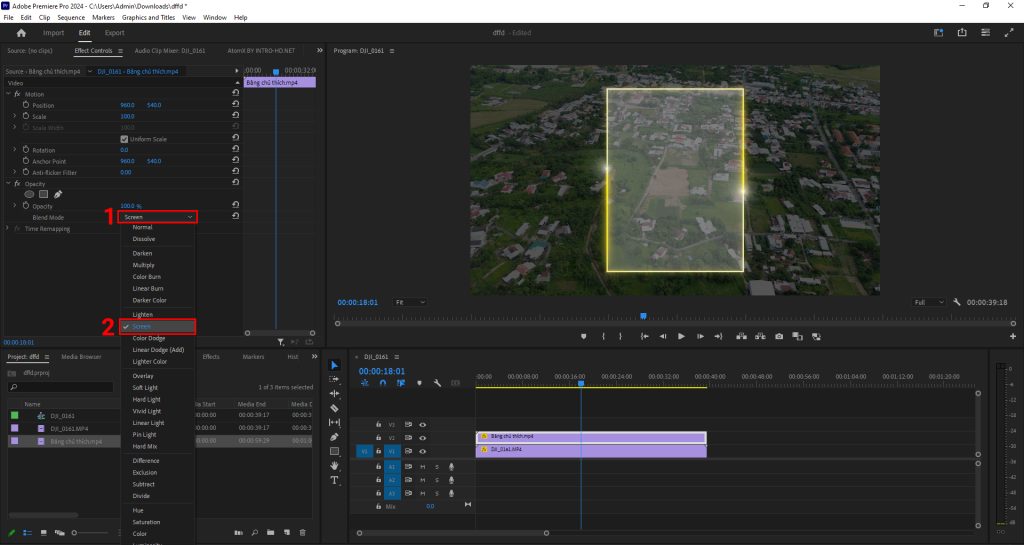Image resolution: width=1024 pixels, height=545 pixels.
Task: Uncheck the Uniform Scale checkbox
Action: (124, 139)
